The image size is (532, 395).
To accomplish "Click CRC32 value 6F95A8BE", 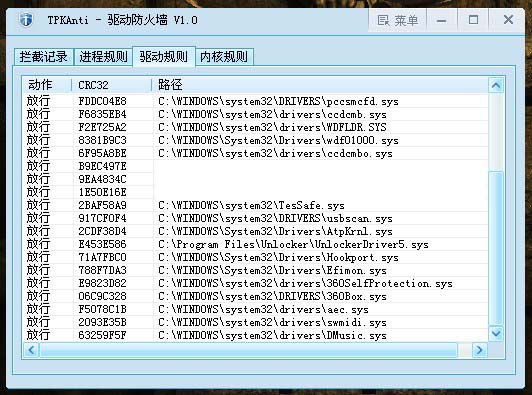I will click(x=102, y=153).
